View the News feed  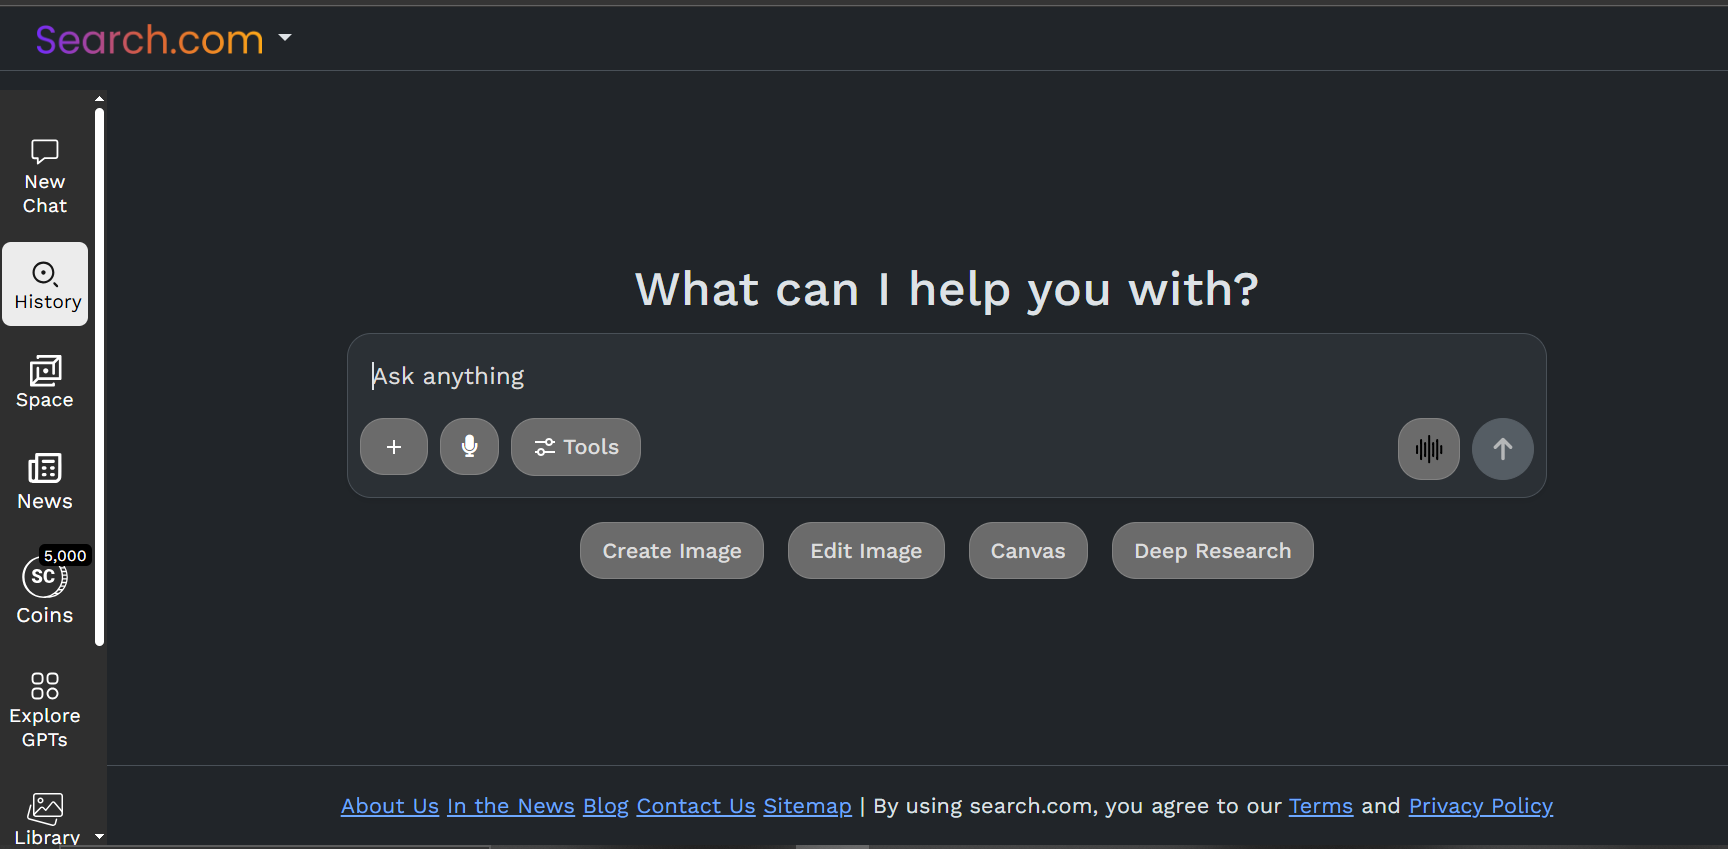click(44, 482)
